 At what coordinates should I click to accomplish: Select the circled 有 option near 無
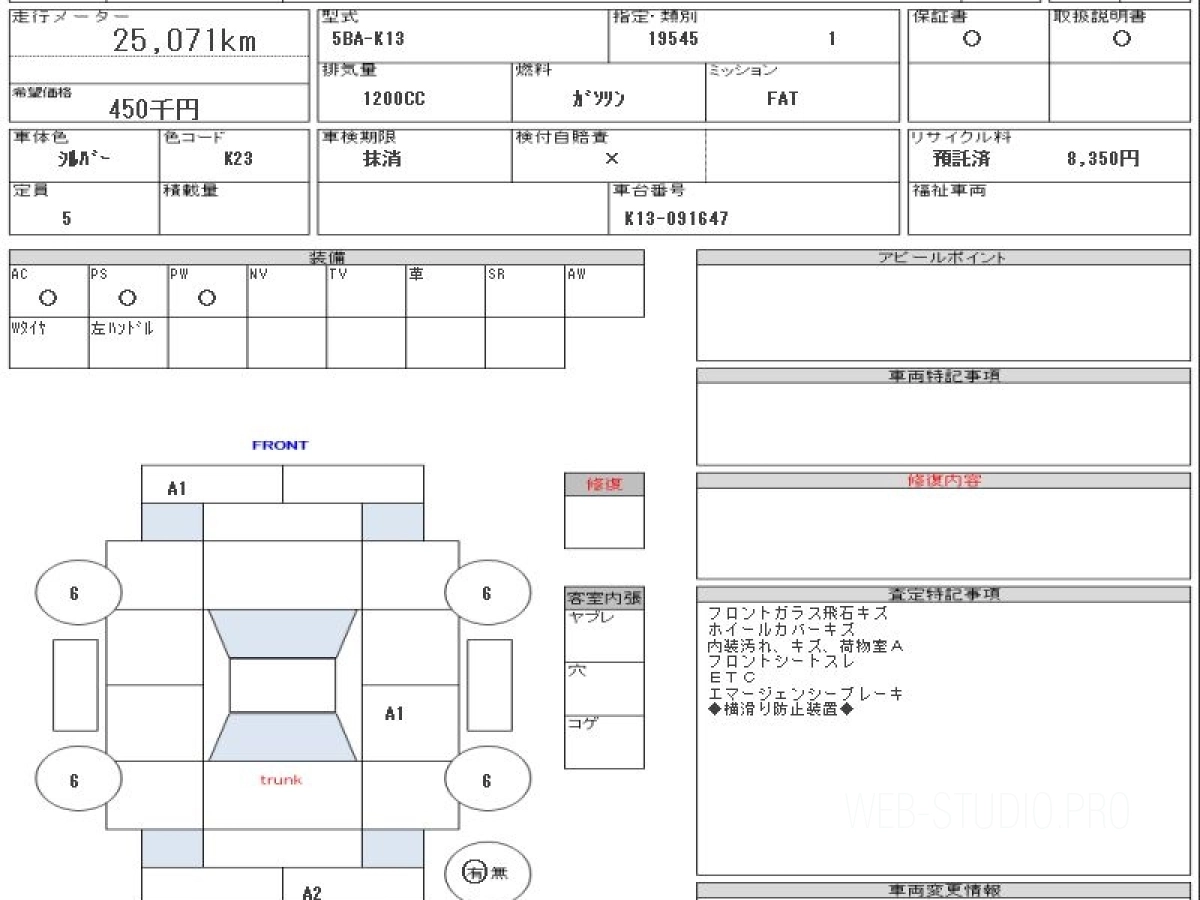click(475, 872)
